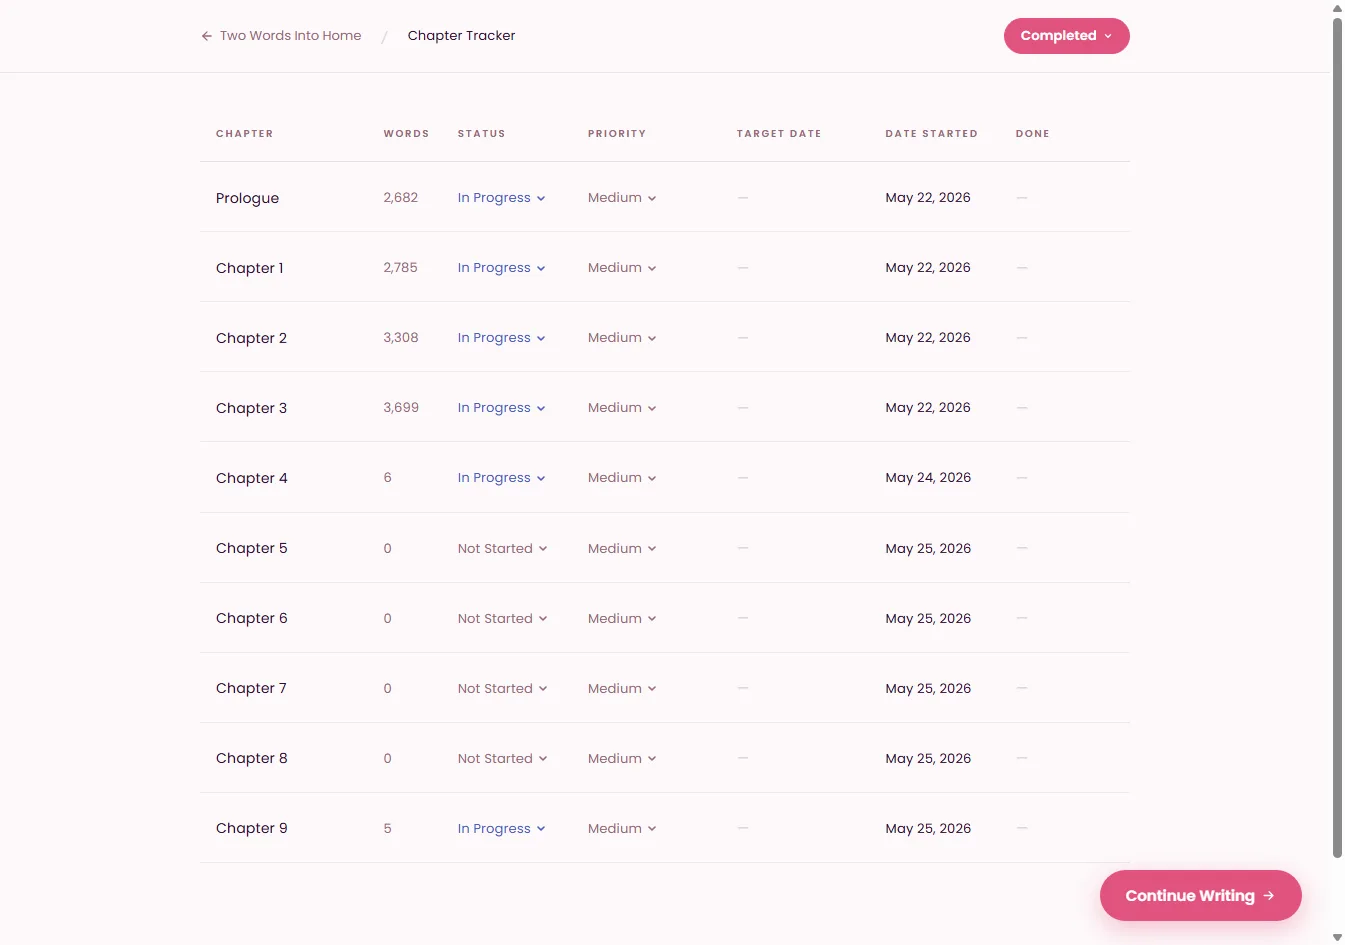
Task: Select the Chapter 2 name
Action: (251, 338)
